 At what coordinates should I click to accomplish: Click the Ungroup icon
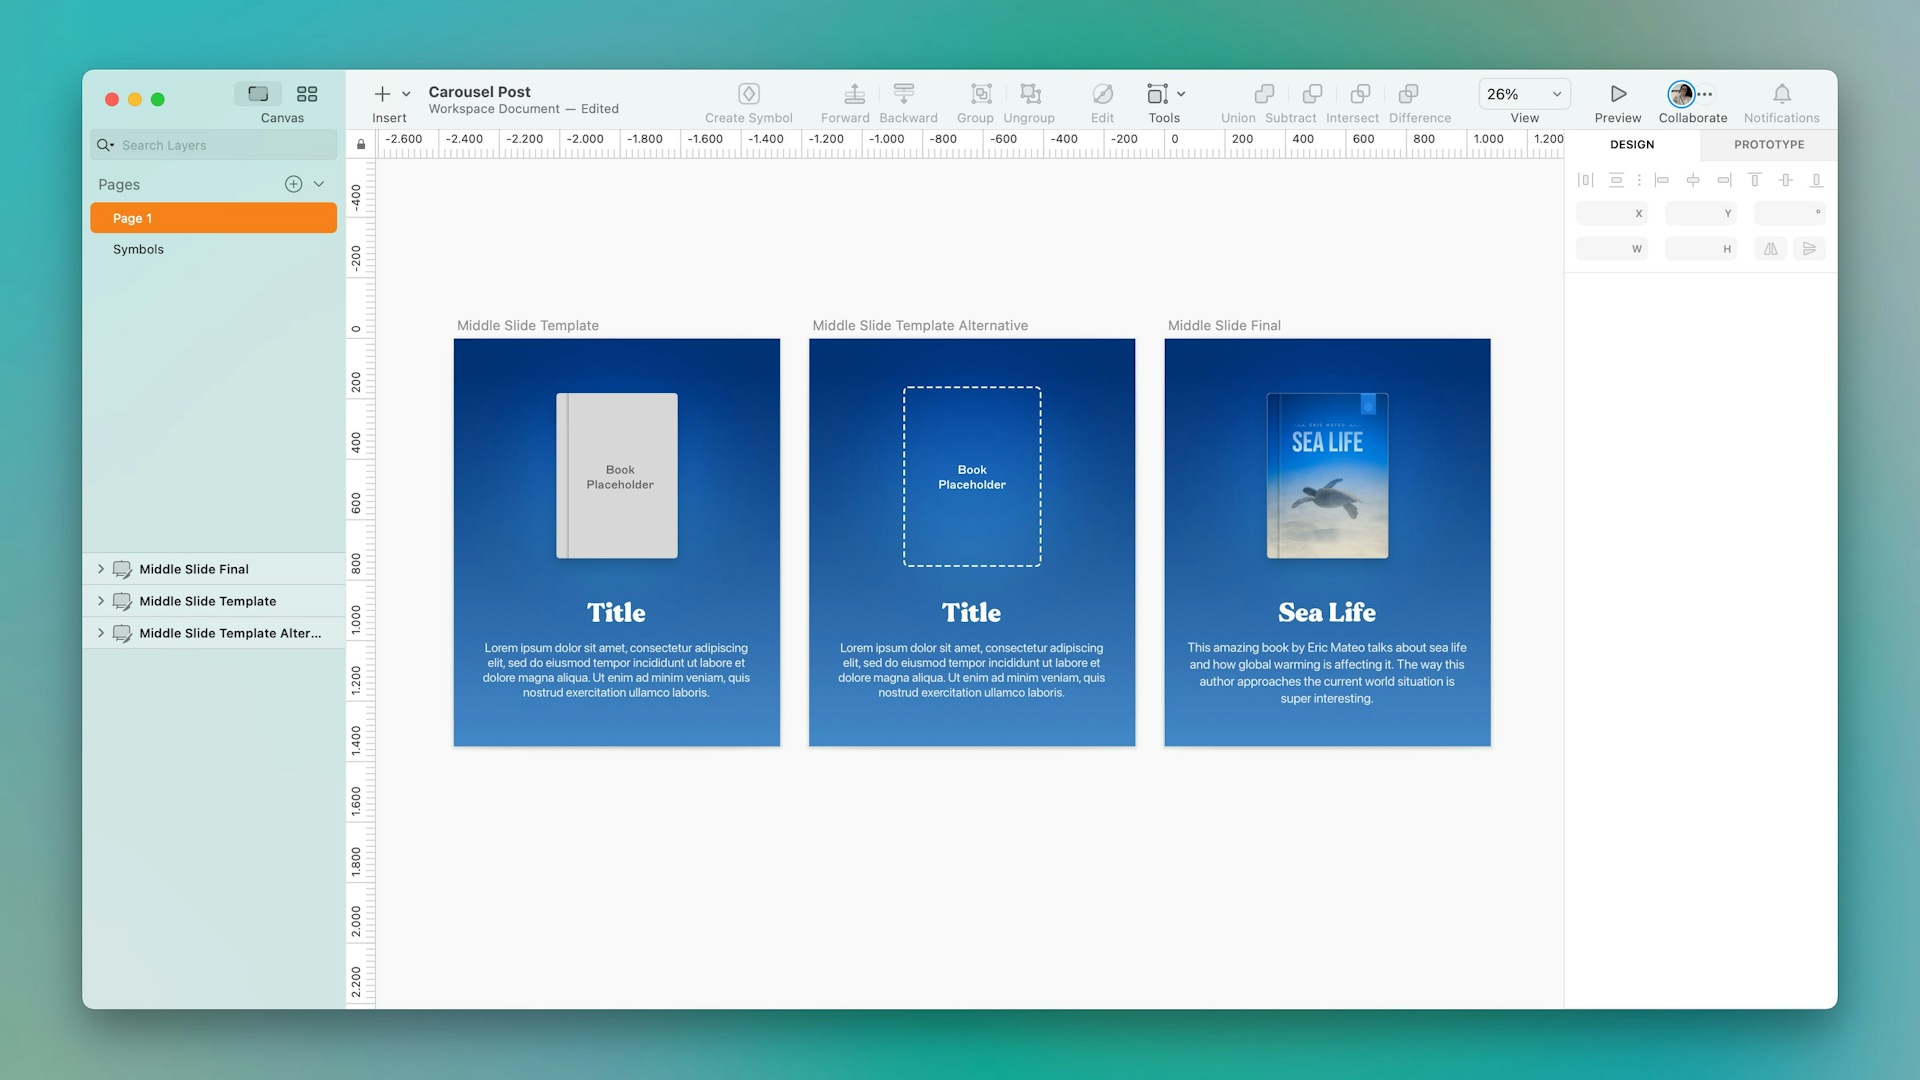pos(1030,93)
